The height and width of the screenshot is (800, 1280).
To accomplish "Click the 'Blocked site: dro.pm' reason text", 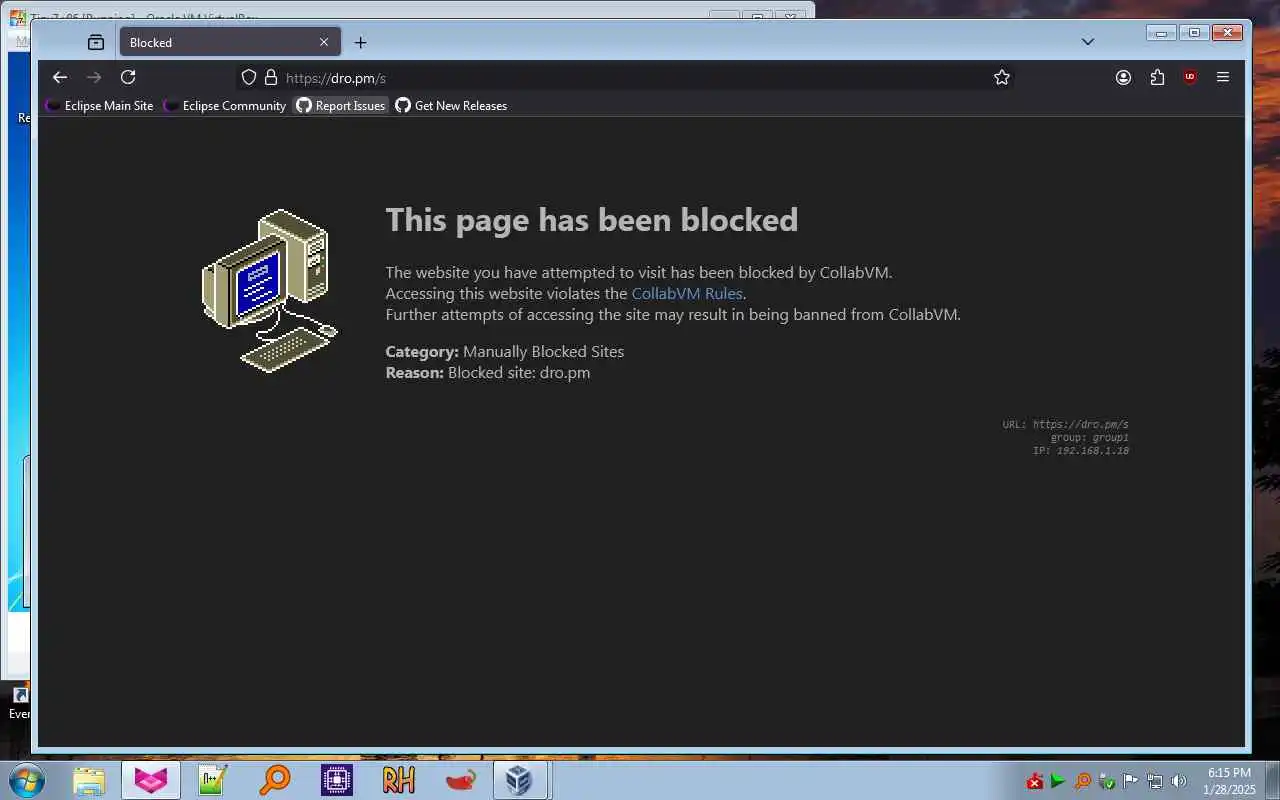I will click(519, 372).
